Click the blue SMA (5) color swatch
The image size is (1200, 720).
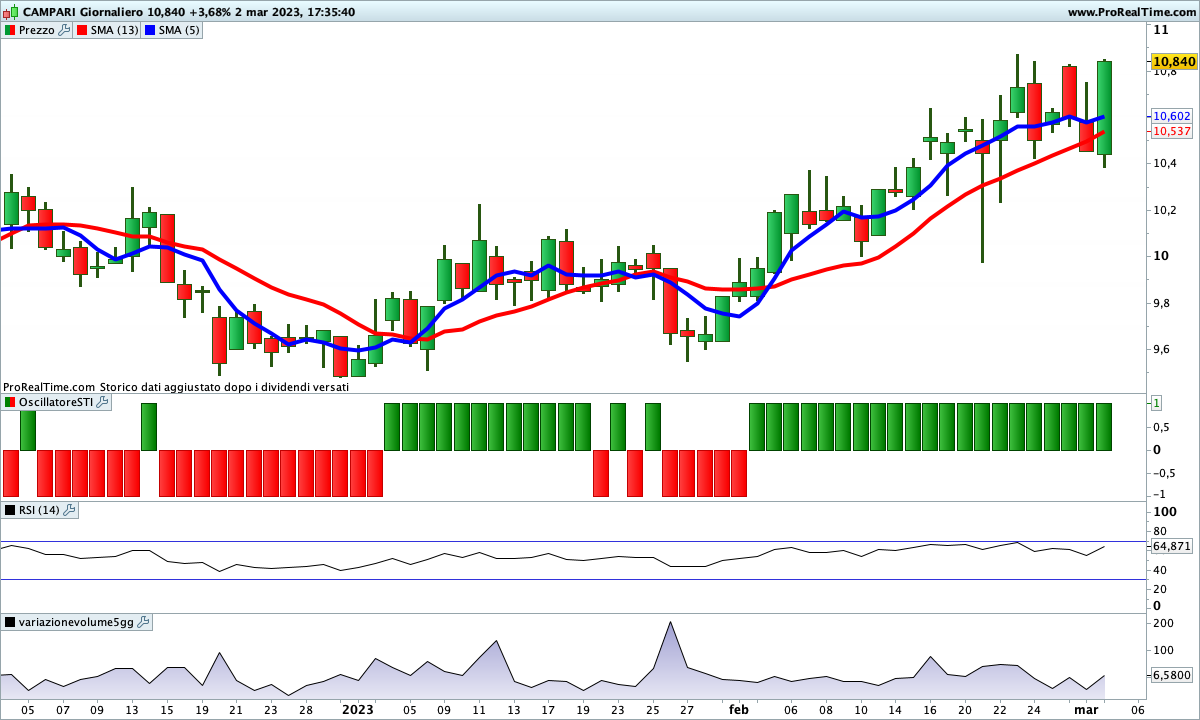point(151,30)
